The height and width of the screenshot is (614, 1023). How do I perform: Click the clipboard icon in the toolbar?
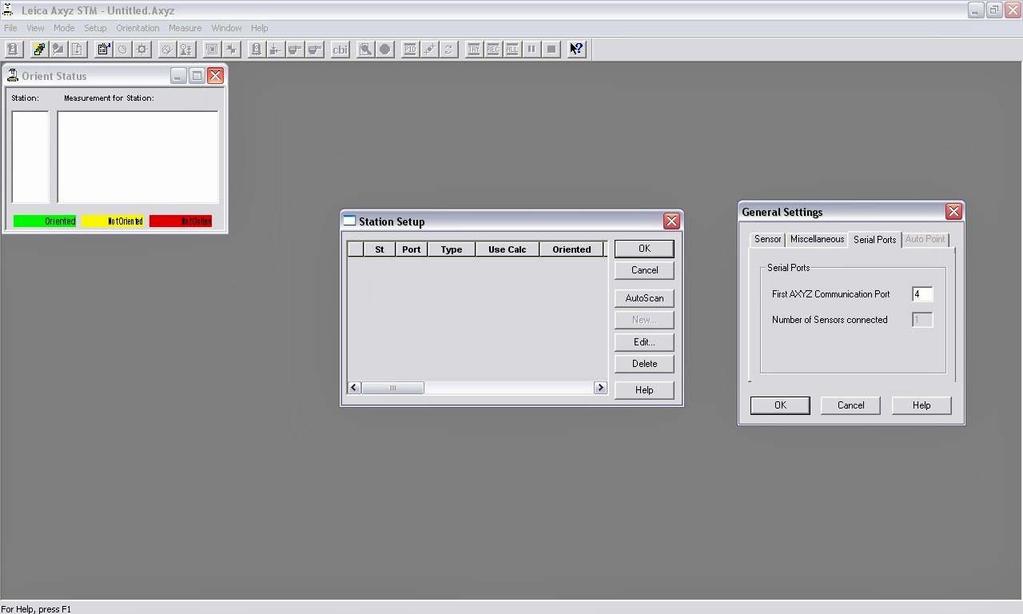point(103,49)
